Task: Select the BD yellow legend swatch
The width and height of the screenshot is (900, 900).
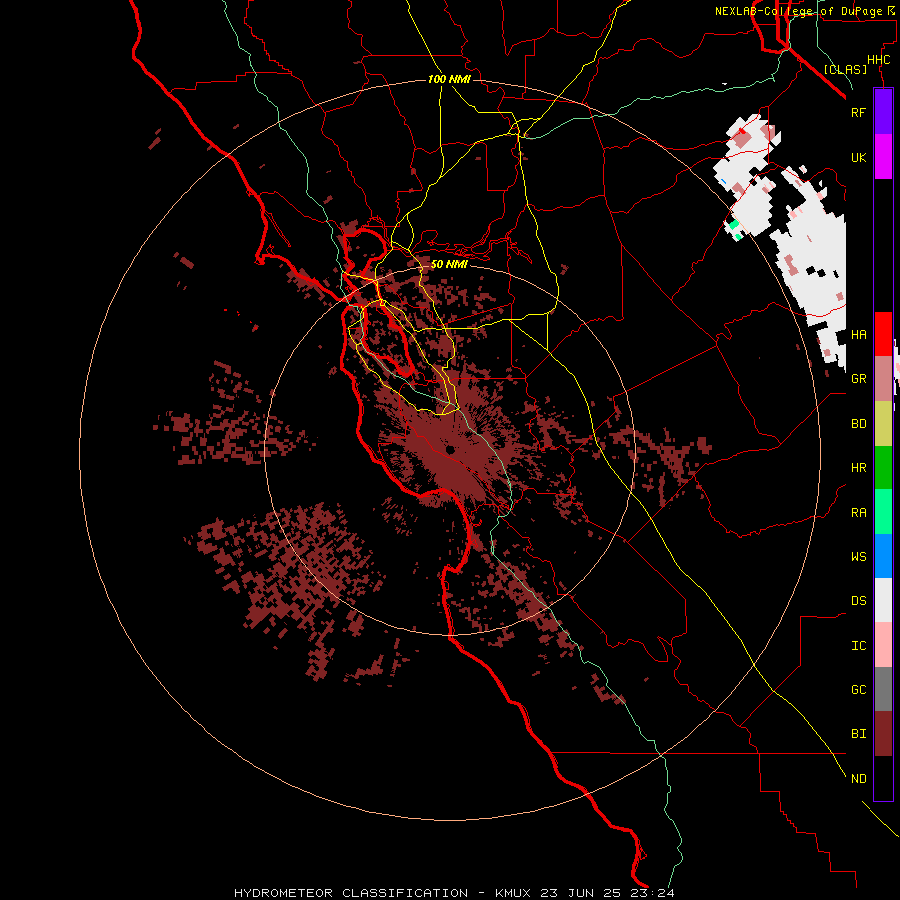Action: click(x=883, y=424)
